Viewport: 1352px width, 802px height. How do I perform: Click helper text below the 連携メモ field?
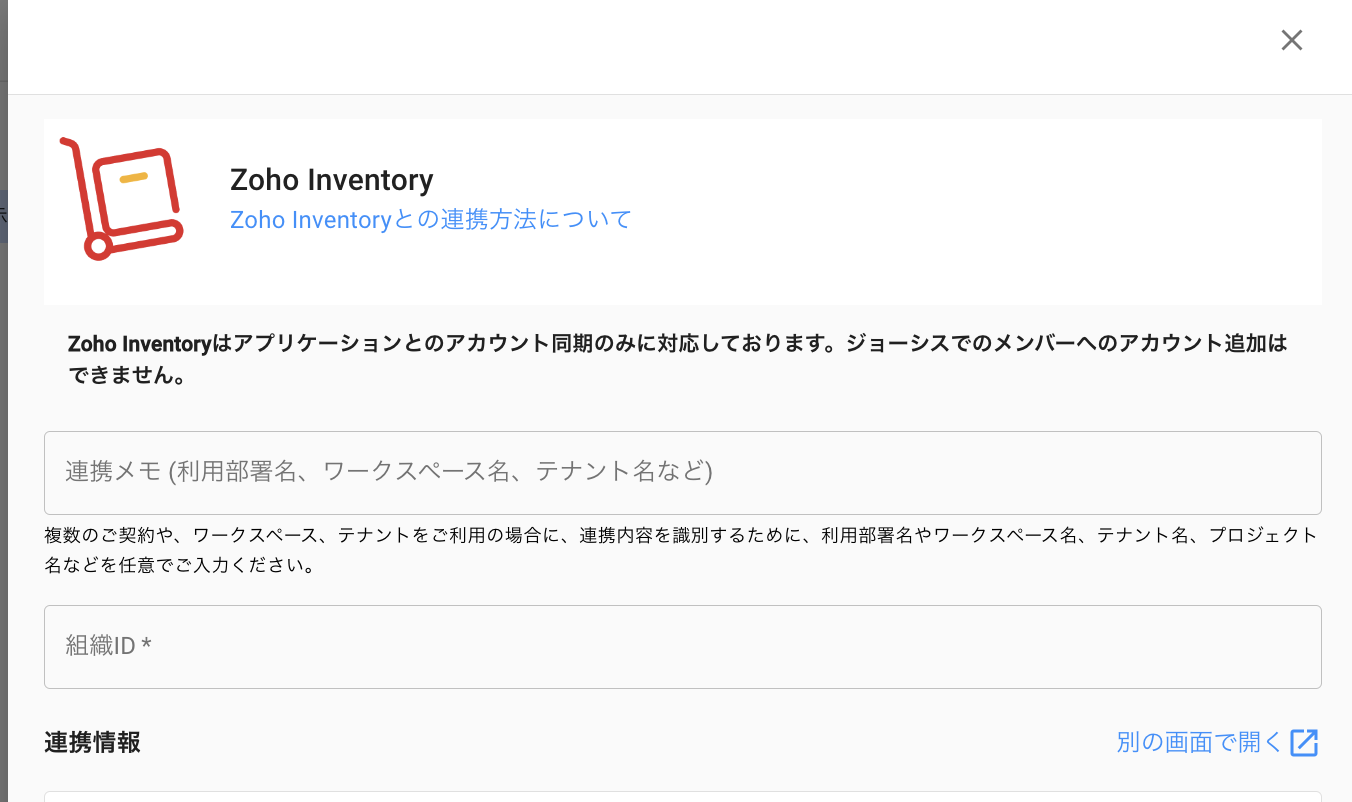pyautogui.click(x=680, y=535)
